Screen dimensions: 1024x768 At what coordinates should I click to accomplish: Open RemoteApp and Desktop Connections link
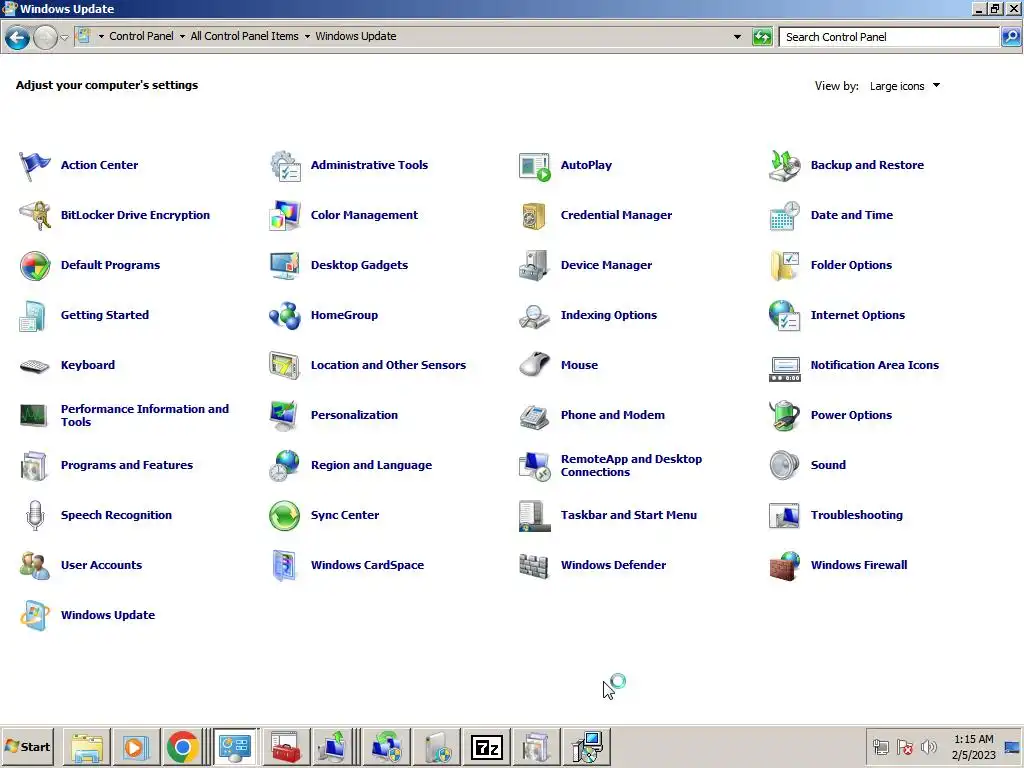(631, 466)
